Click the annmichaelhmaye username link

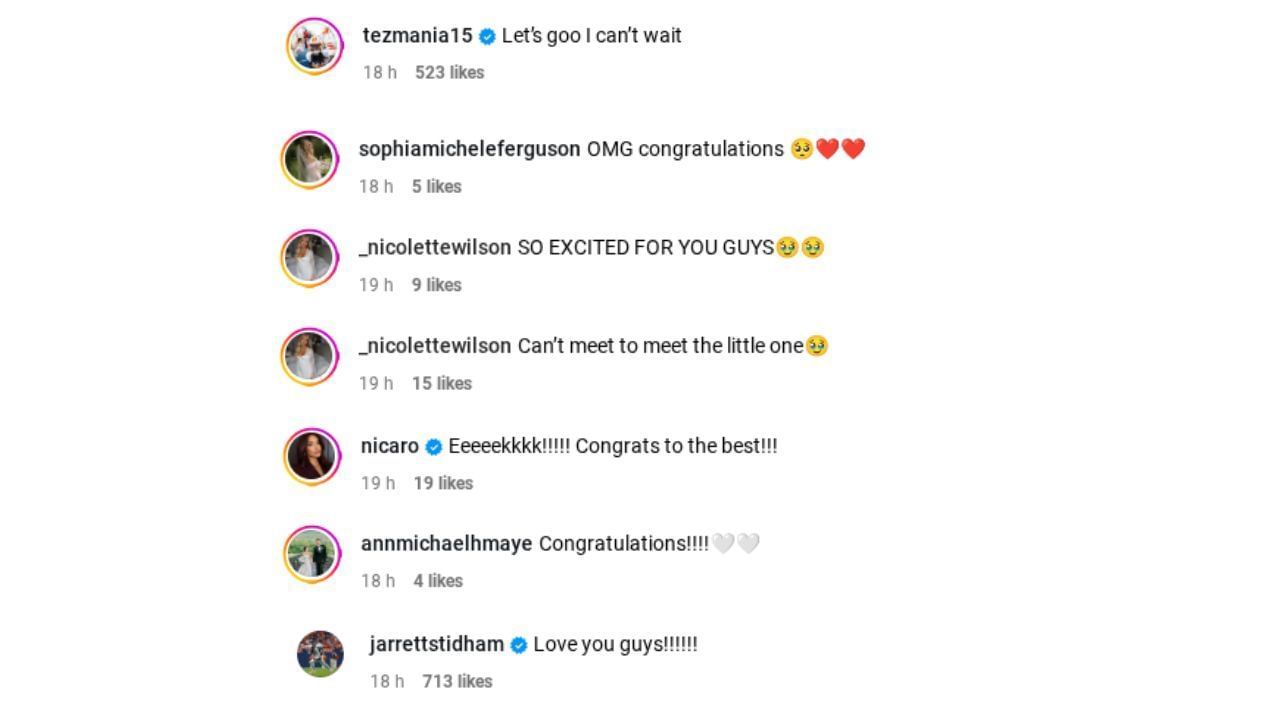pos(446,544)
